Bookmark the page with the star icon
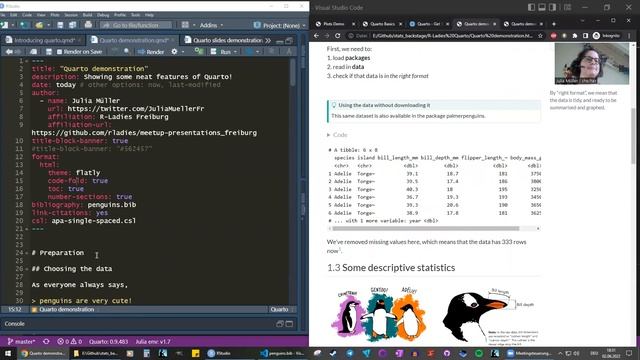Screen dimensions: 640x360 pos(540,36)
